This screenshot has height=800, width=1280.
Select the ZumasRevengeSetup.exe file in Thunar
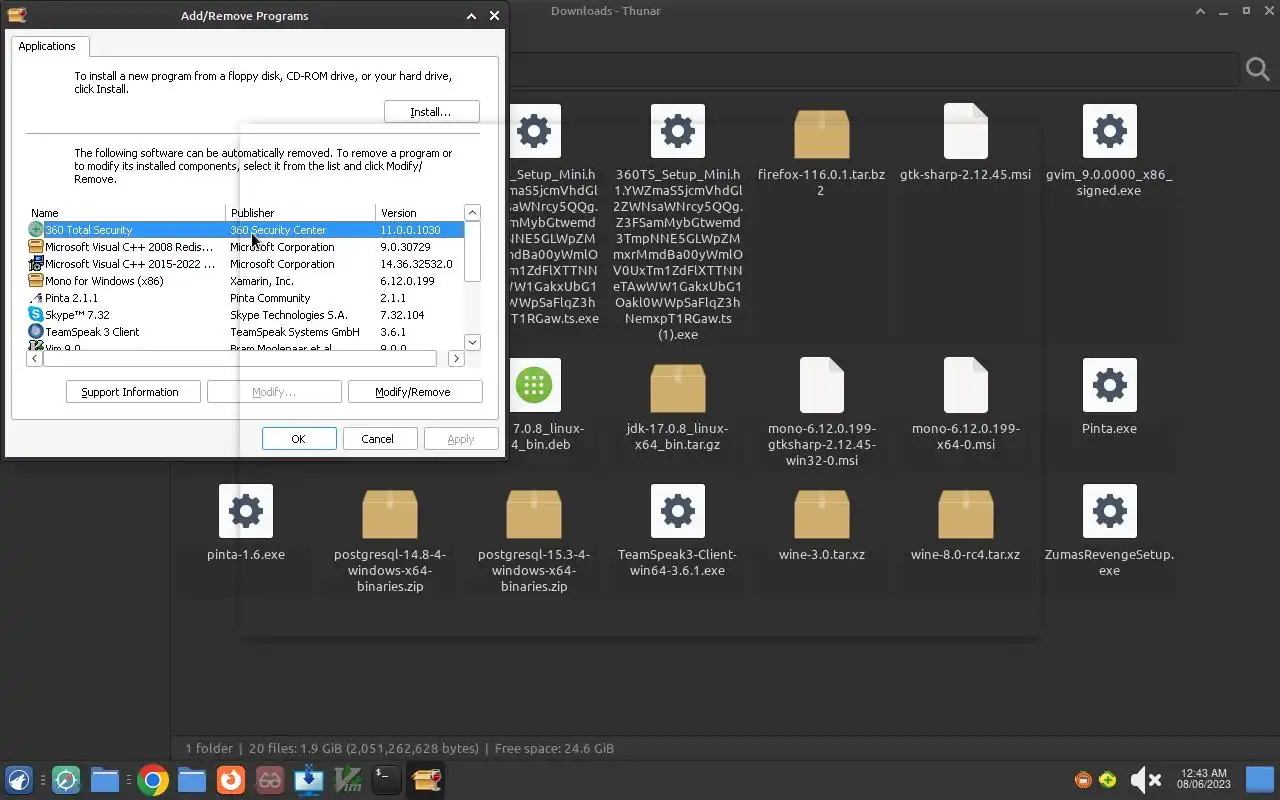point(1109,511)
